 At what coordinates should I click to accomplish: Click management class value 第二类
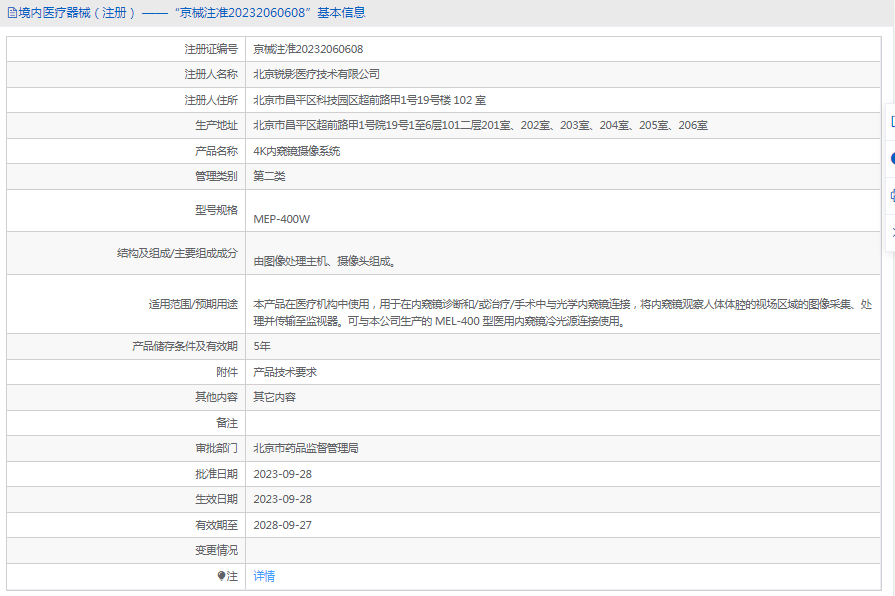(x=269, y=176)
